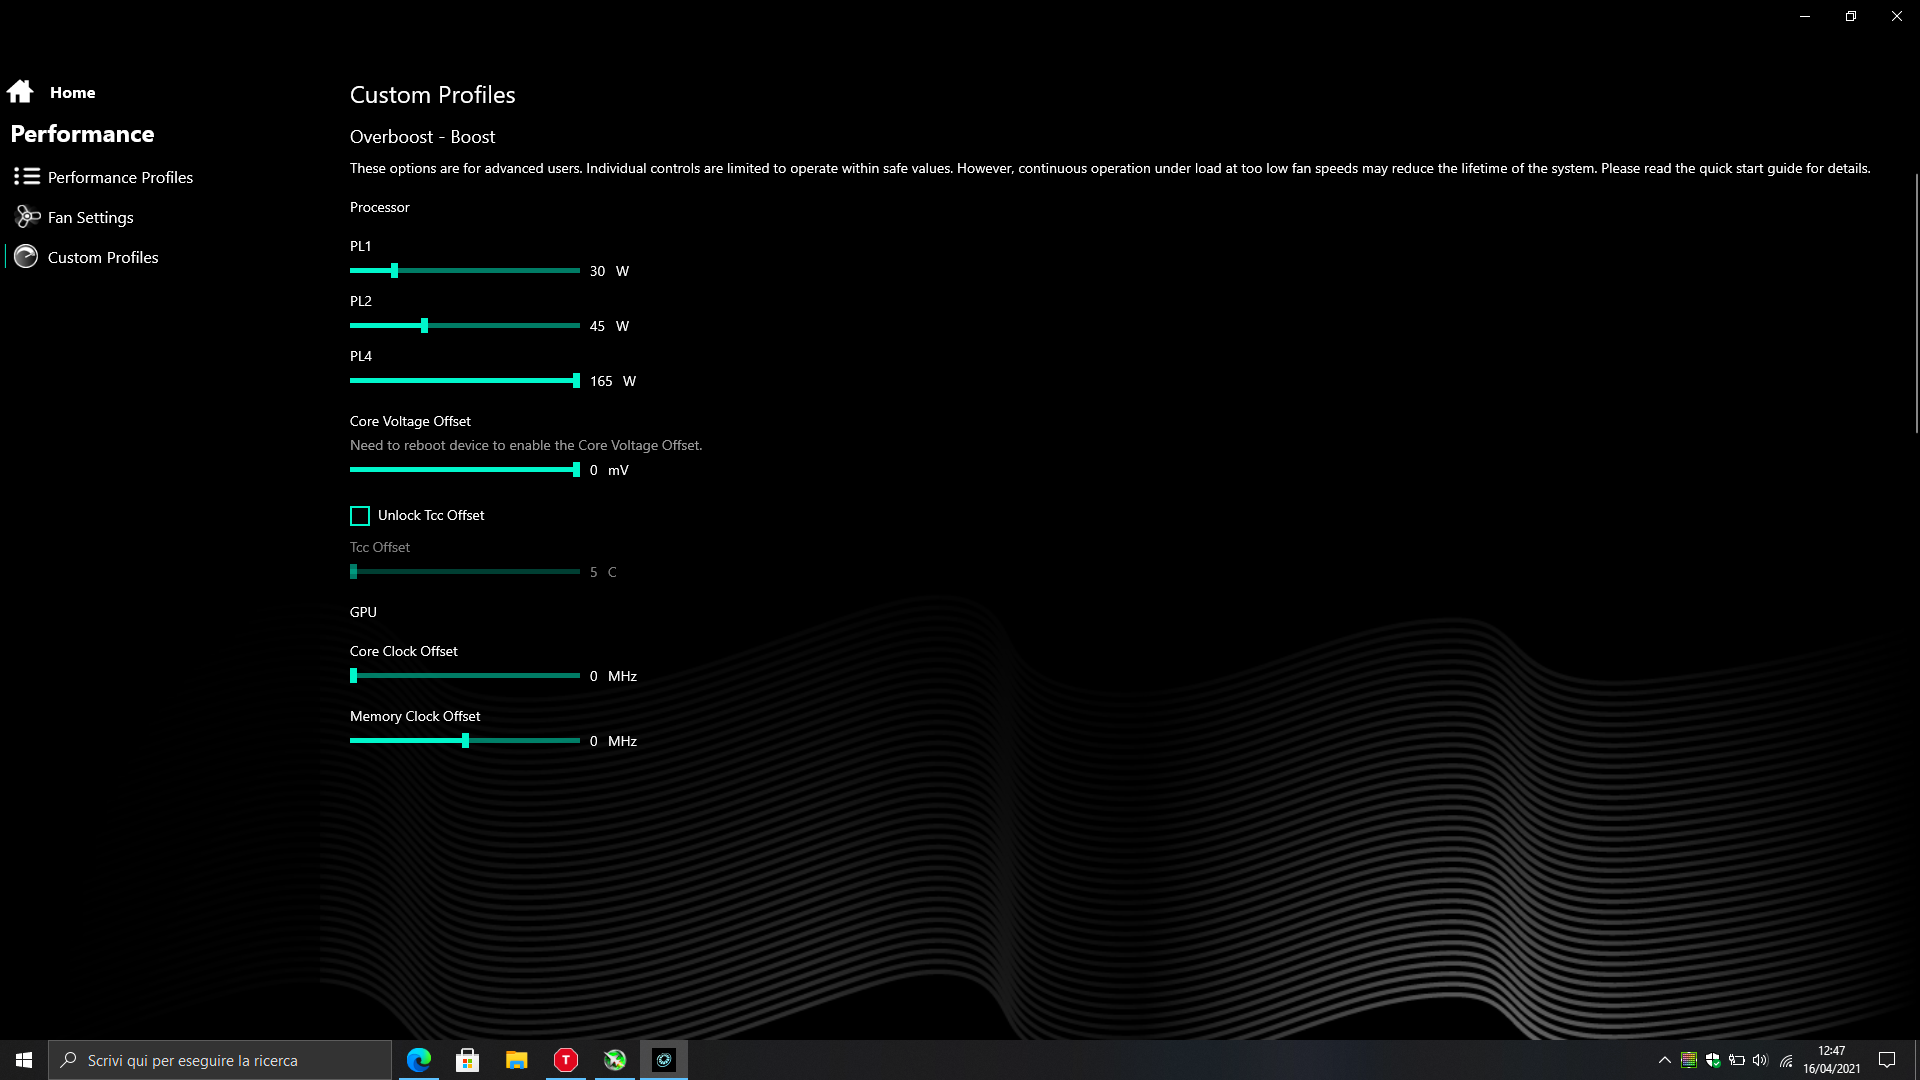The width and height of the screenshot is (1920, 1080).
Task: Open notification center icon
Action: pyautogui.click(x=1887, y=1060)
